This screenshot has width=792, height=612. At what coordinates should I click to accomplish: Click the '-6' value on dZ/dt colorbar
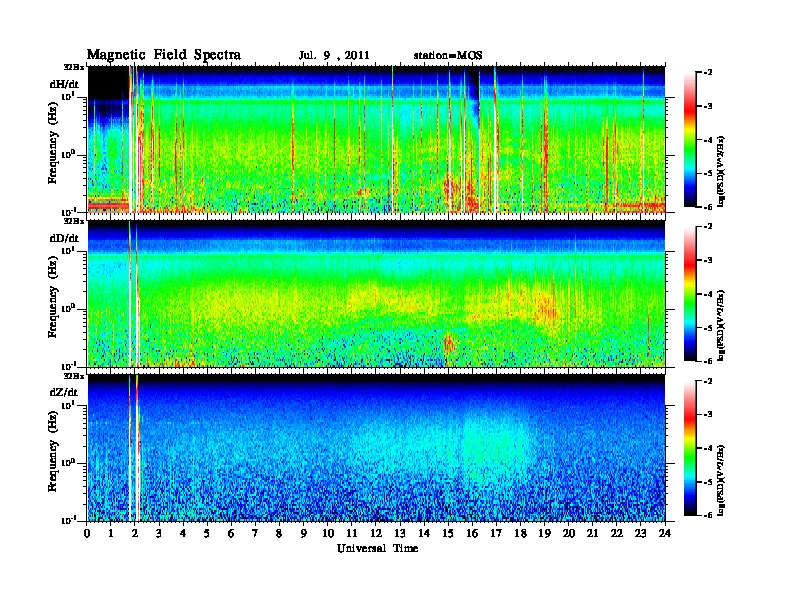click(x=708, y=515)
